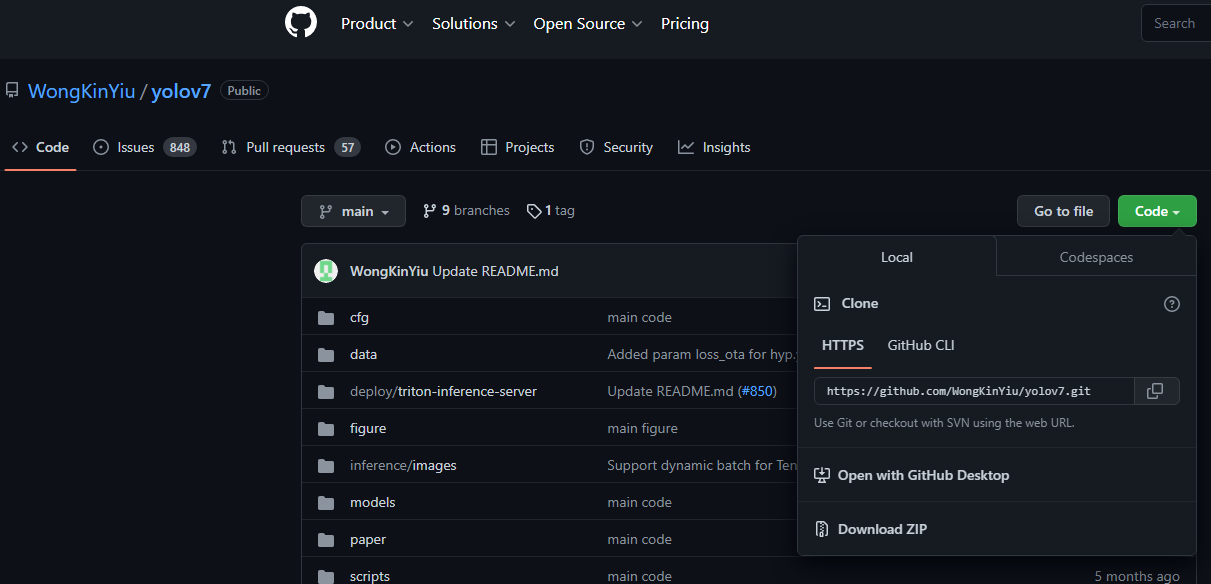Open the Issues tab
The height and width of the screenshot is (584, 1211).
pyautogui.click(x=145, y=147)
